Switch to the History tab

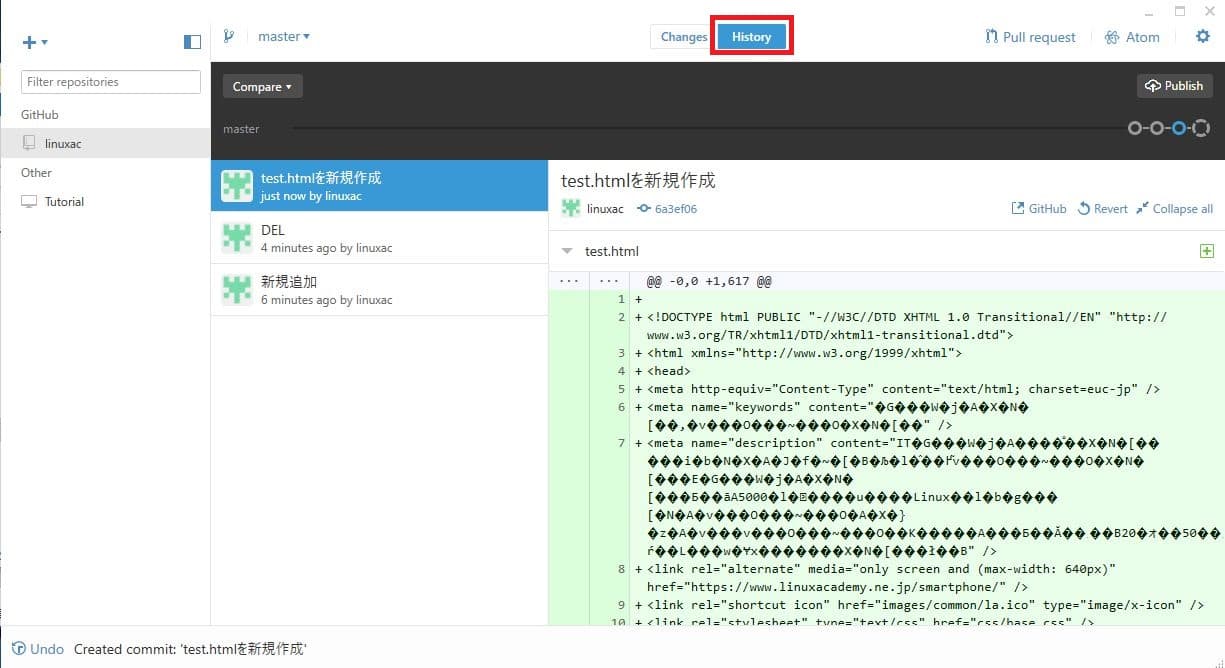coord(751,37)
